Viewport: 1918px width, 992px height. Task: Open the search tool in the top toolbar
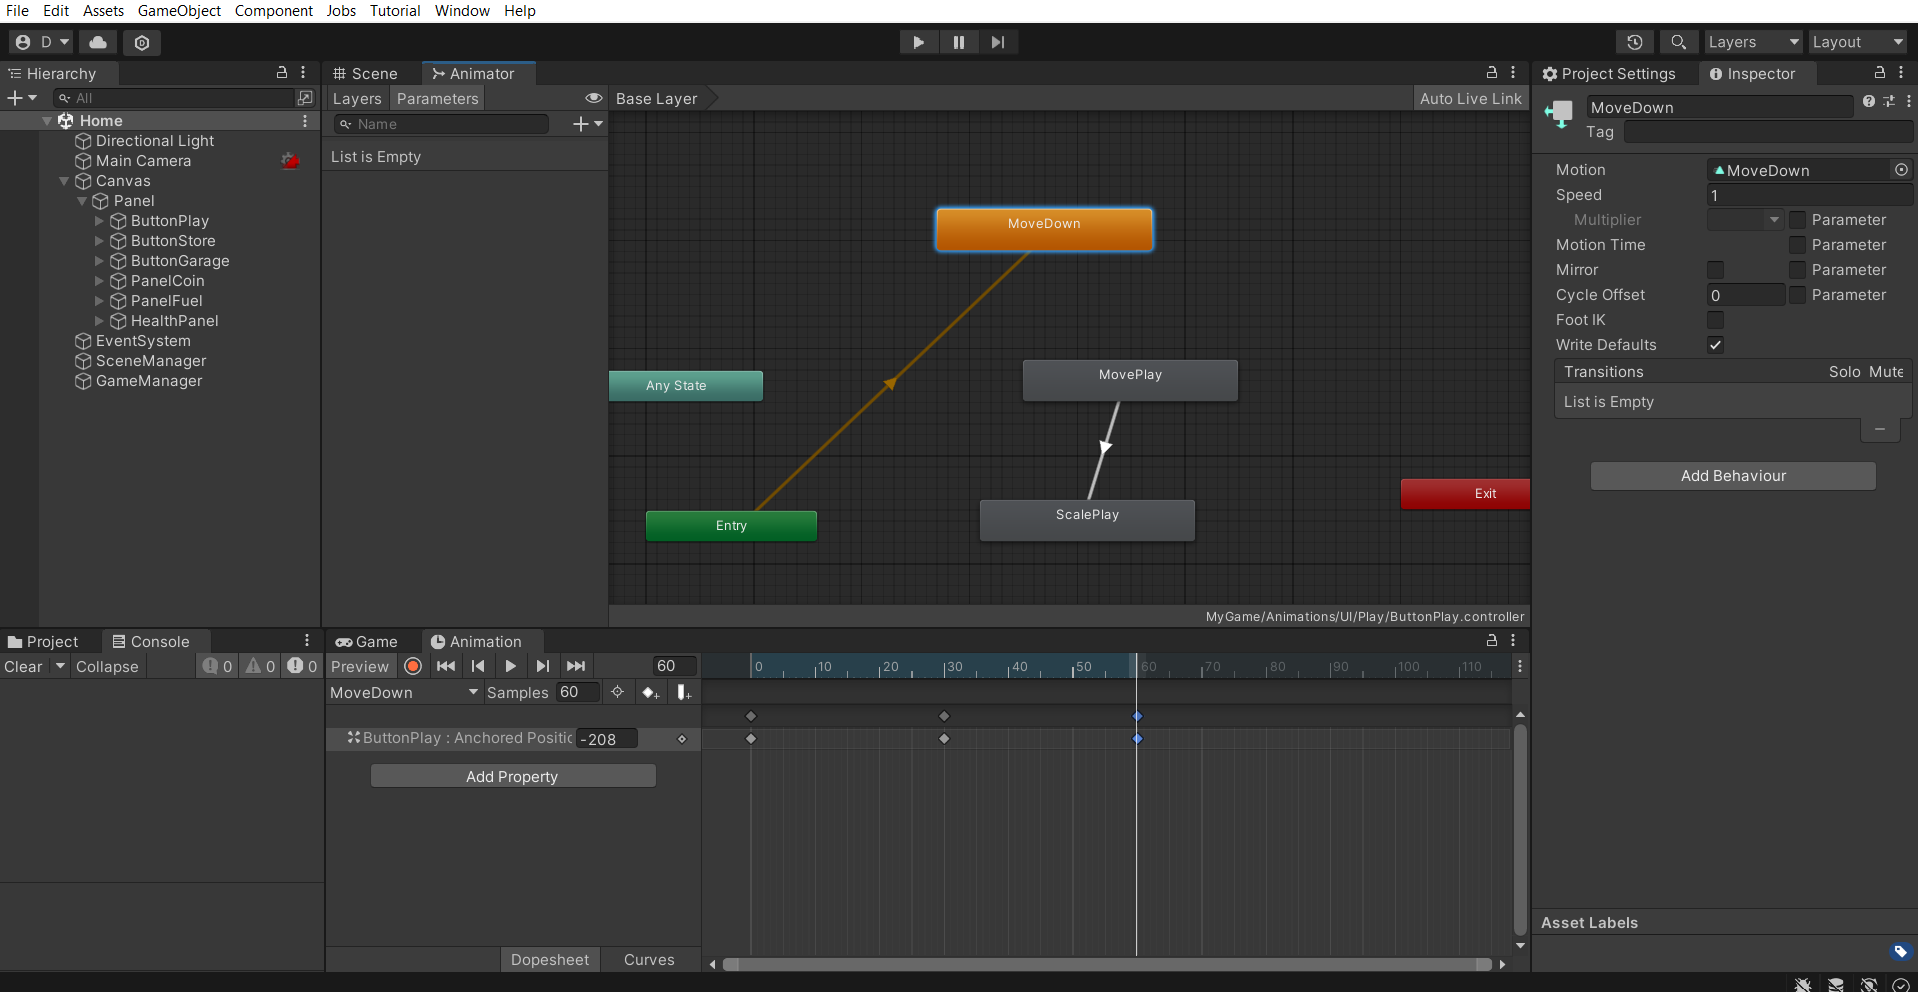point(1678,42)
